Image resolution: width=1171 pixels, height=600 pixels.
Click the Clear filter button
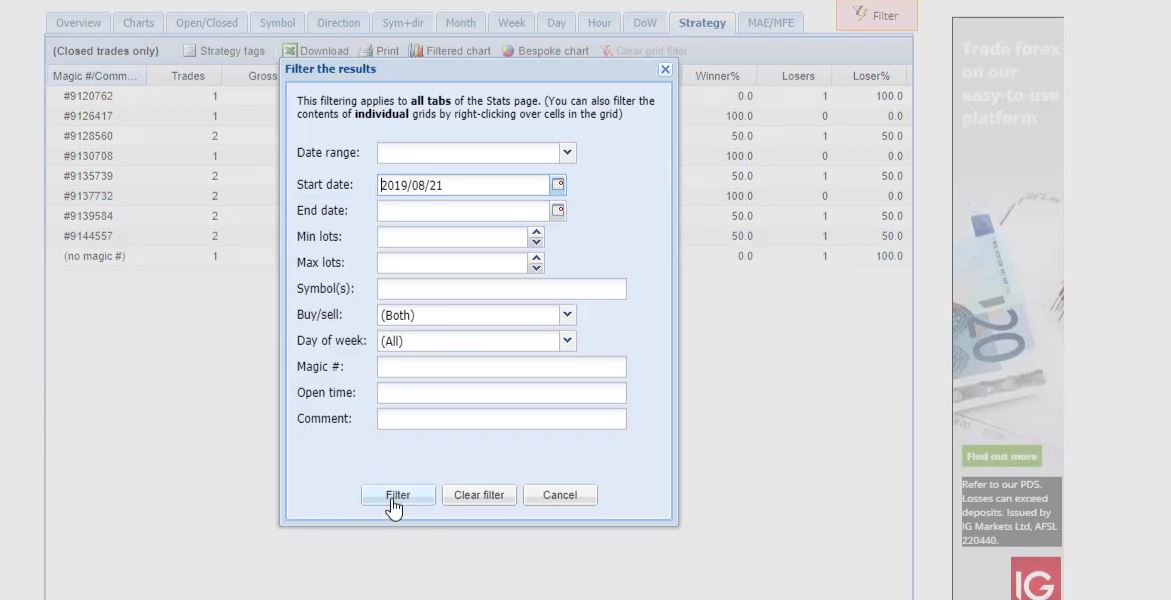(479, 495)
